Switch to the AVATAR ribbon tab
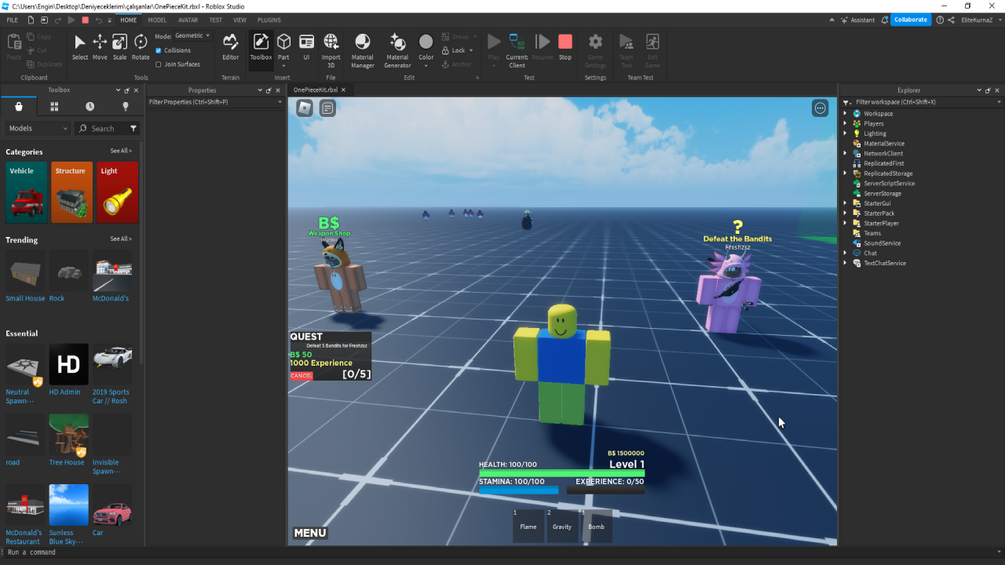The height and width of the screenshot is (565, 1005). pyautogui.click(x=188, y=20)
